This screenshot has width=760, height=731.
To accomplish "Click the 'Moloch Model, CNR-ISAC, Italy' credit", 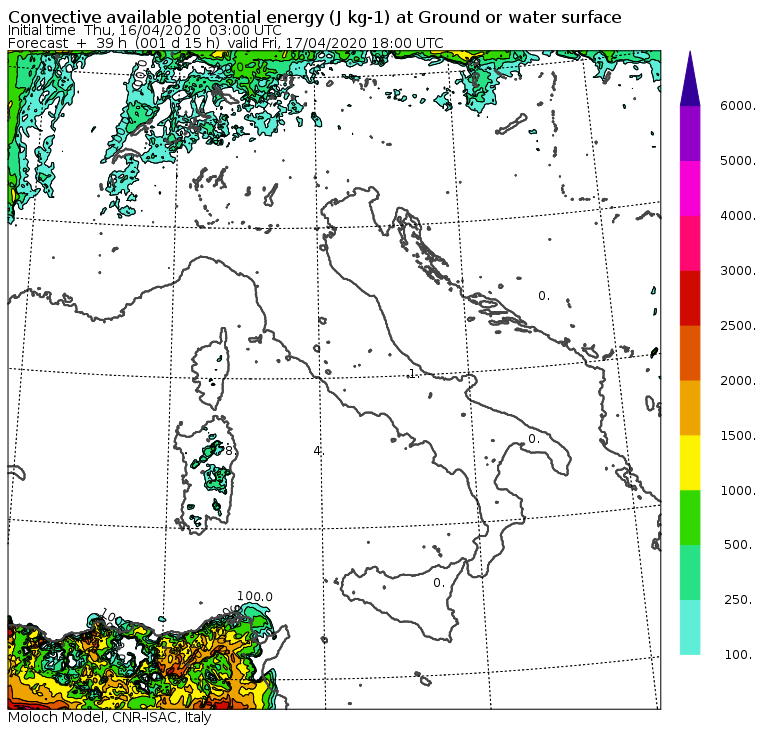I will (x=110, y=717).
